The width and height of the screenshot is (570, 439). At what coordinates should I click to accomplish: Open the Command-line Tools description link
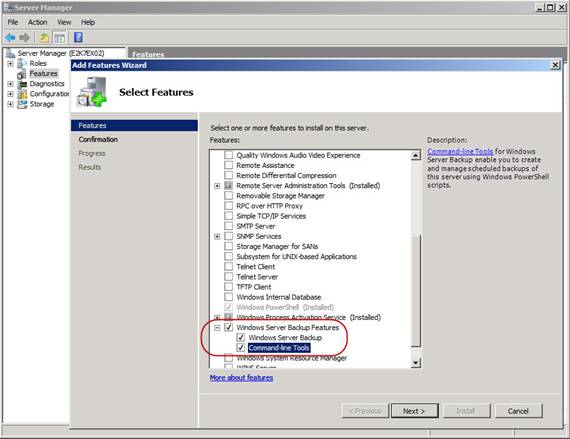pos(460,152)
